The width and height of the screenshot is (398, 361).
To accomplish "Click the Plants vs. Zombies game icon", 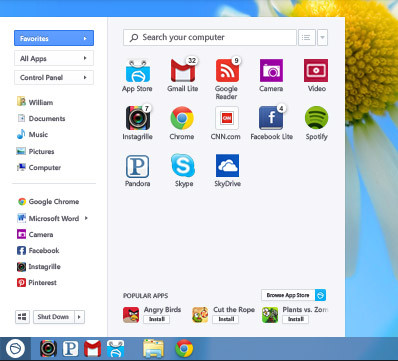I will pos(270,315).
